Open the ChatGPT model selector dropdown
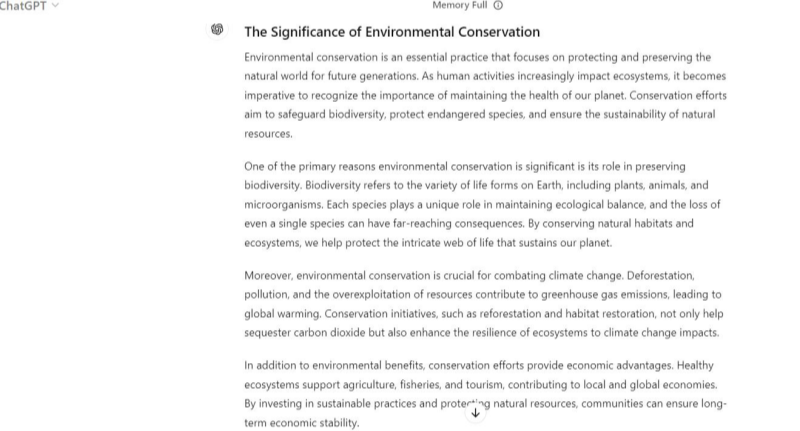 (x=30, y=6)
